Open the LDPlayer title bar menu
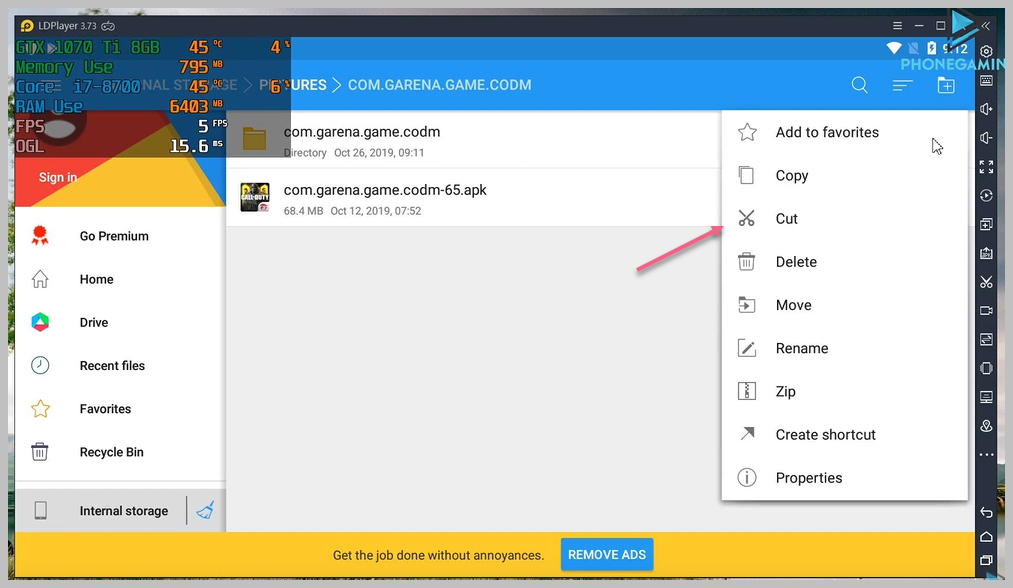This screenshot has width=1013, height=588. pyautogui.click(x=897, y=26)
